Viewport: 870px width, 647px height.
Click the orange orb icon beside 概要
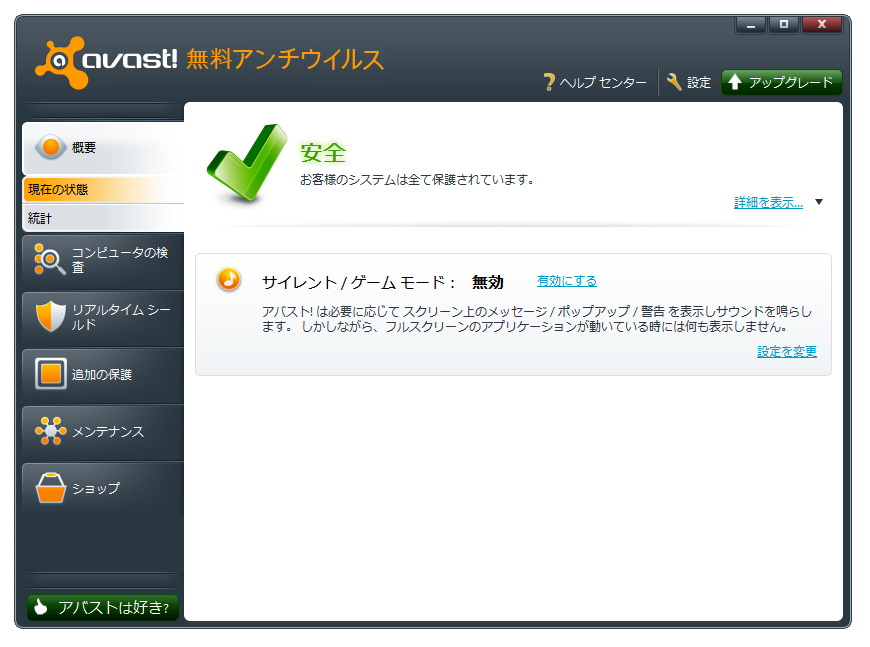(50, 147)
